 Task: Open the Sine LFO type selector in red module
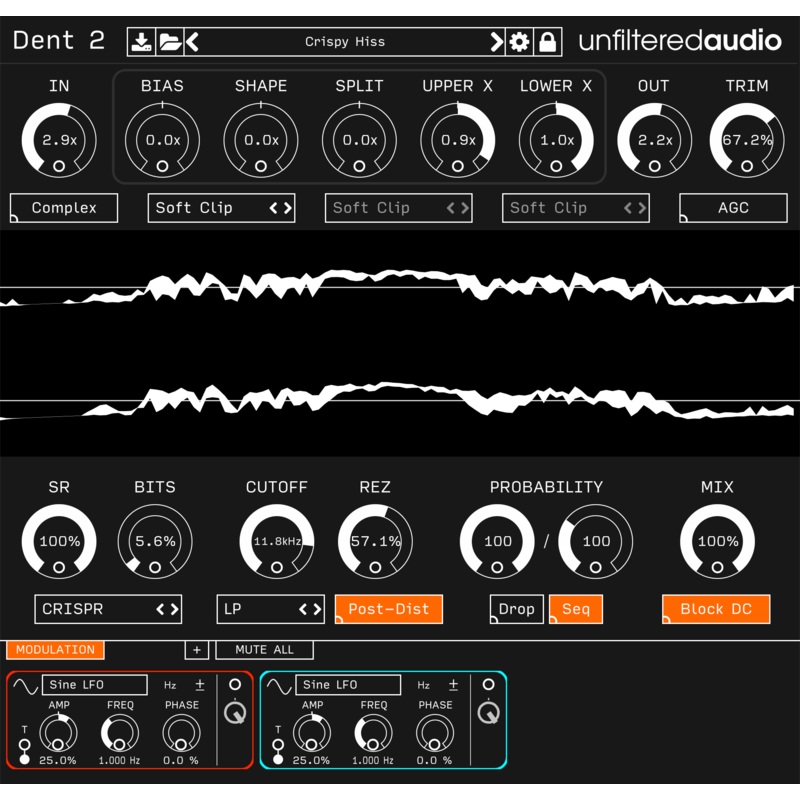point(95,685)
